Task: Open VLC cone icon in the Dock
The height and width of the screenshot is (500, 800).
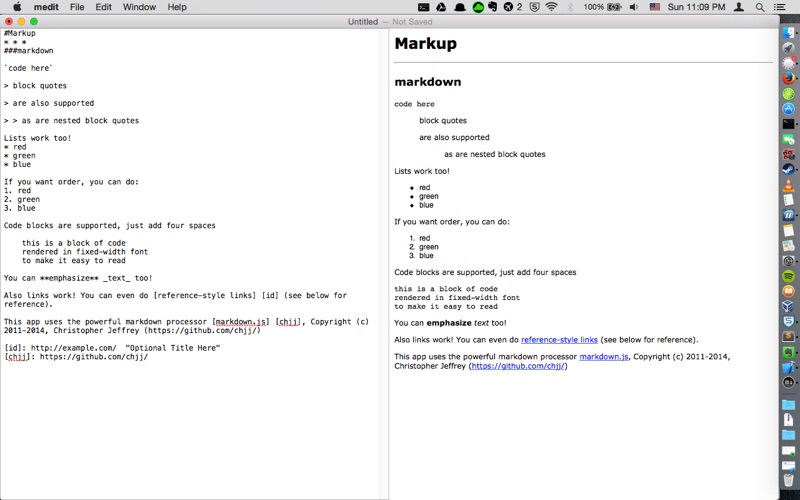Action: [x=789, y=185]
